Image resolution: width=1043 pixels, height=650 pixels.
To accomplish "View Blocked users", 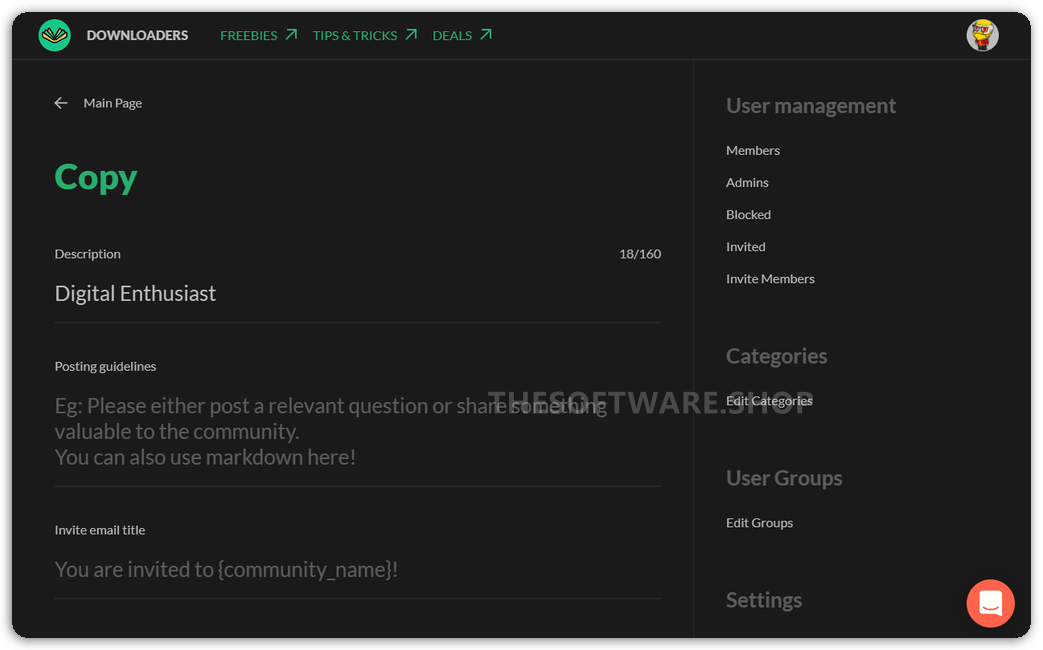I will (748, 214).
